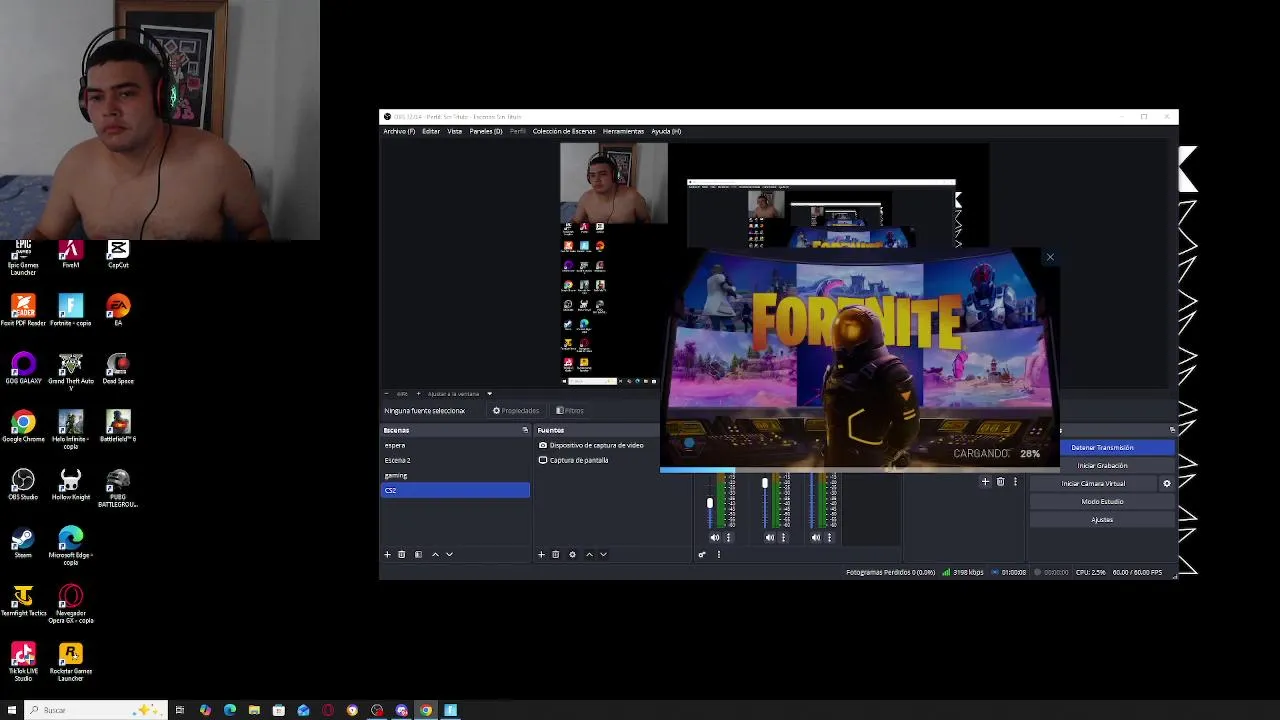This screenshot has height=720, width=1280.
Task: Add a scene transition with plus icon
Action: pos(985,482)
